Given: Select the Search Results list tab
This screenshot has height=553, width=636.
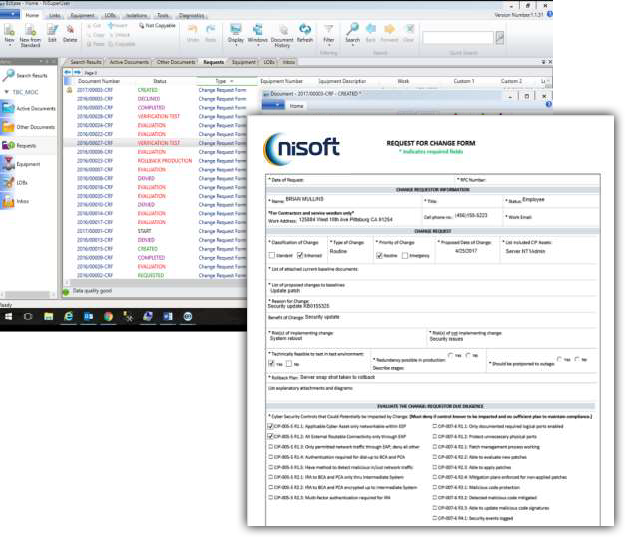Looking at the screenshot, I should click(86, 62).
